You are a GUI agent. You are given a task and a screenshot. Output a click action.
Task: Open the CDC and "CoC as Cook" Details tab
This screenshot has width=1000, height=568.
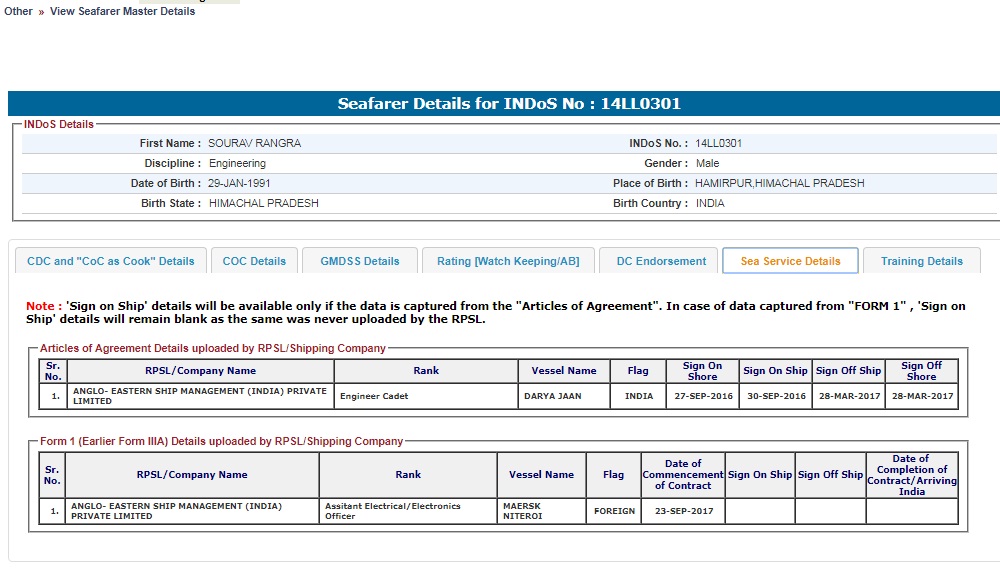pyautogui.click(x=111, y=261)
